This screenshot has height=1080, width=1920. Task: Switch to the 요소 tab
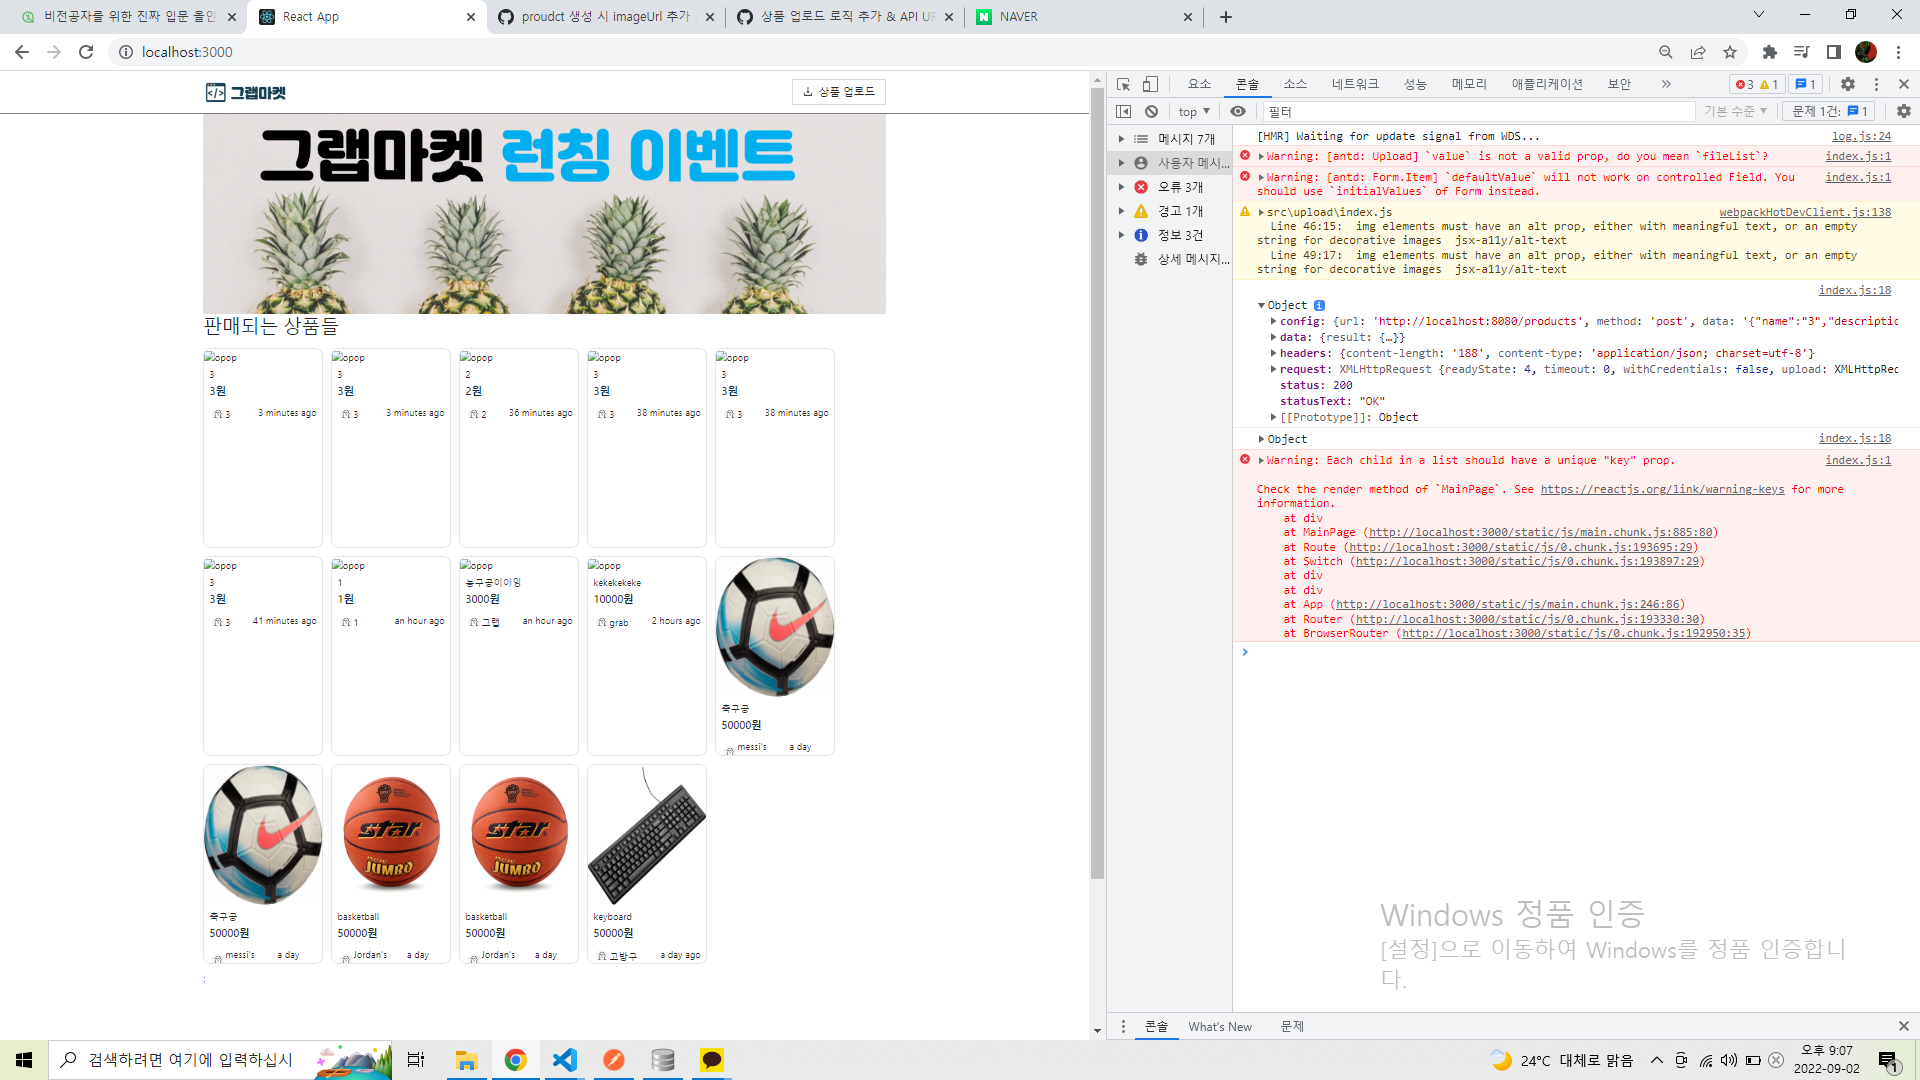point(1199,84)
